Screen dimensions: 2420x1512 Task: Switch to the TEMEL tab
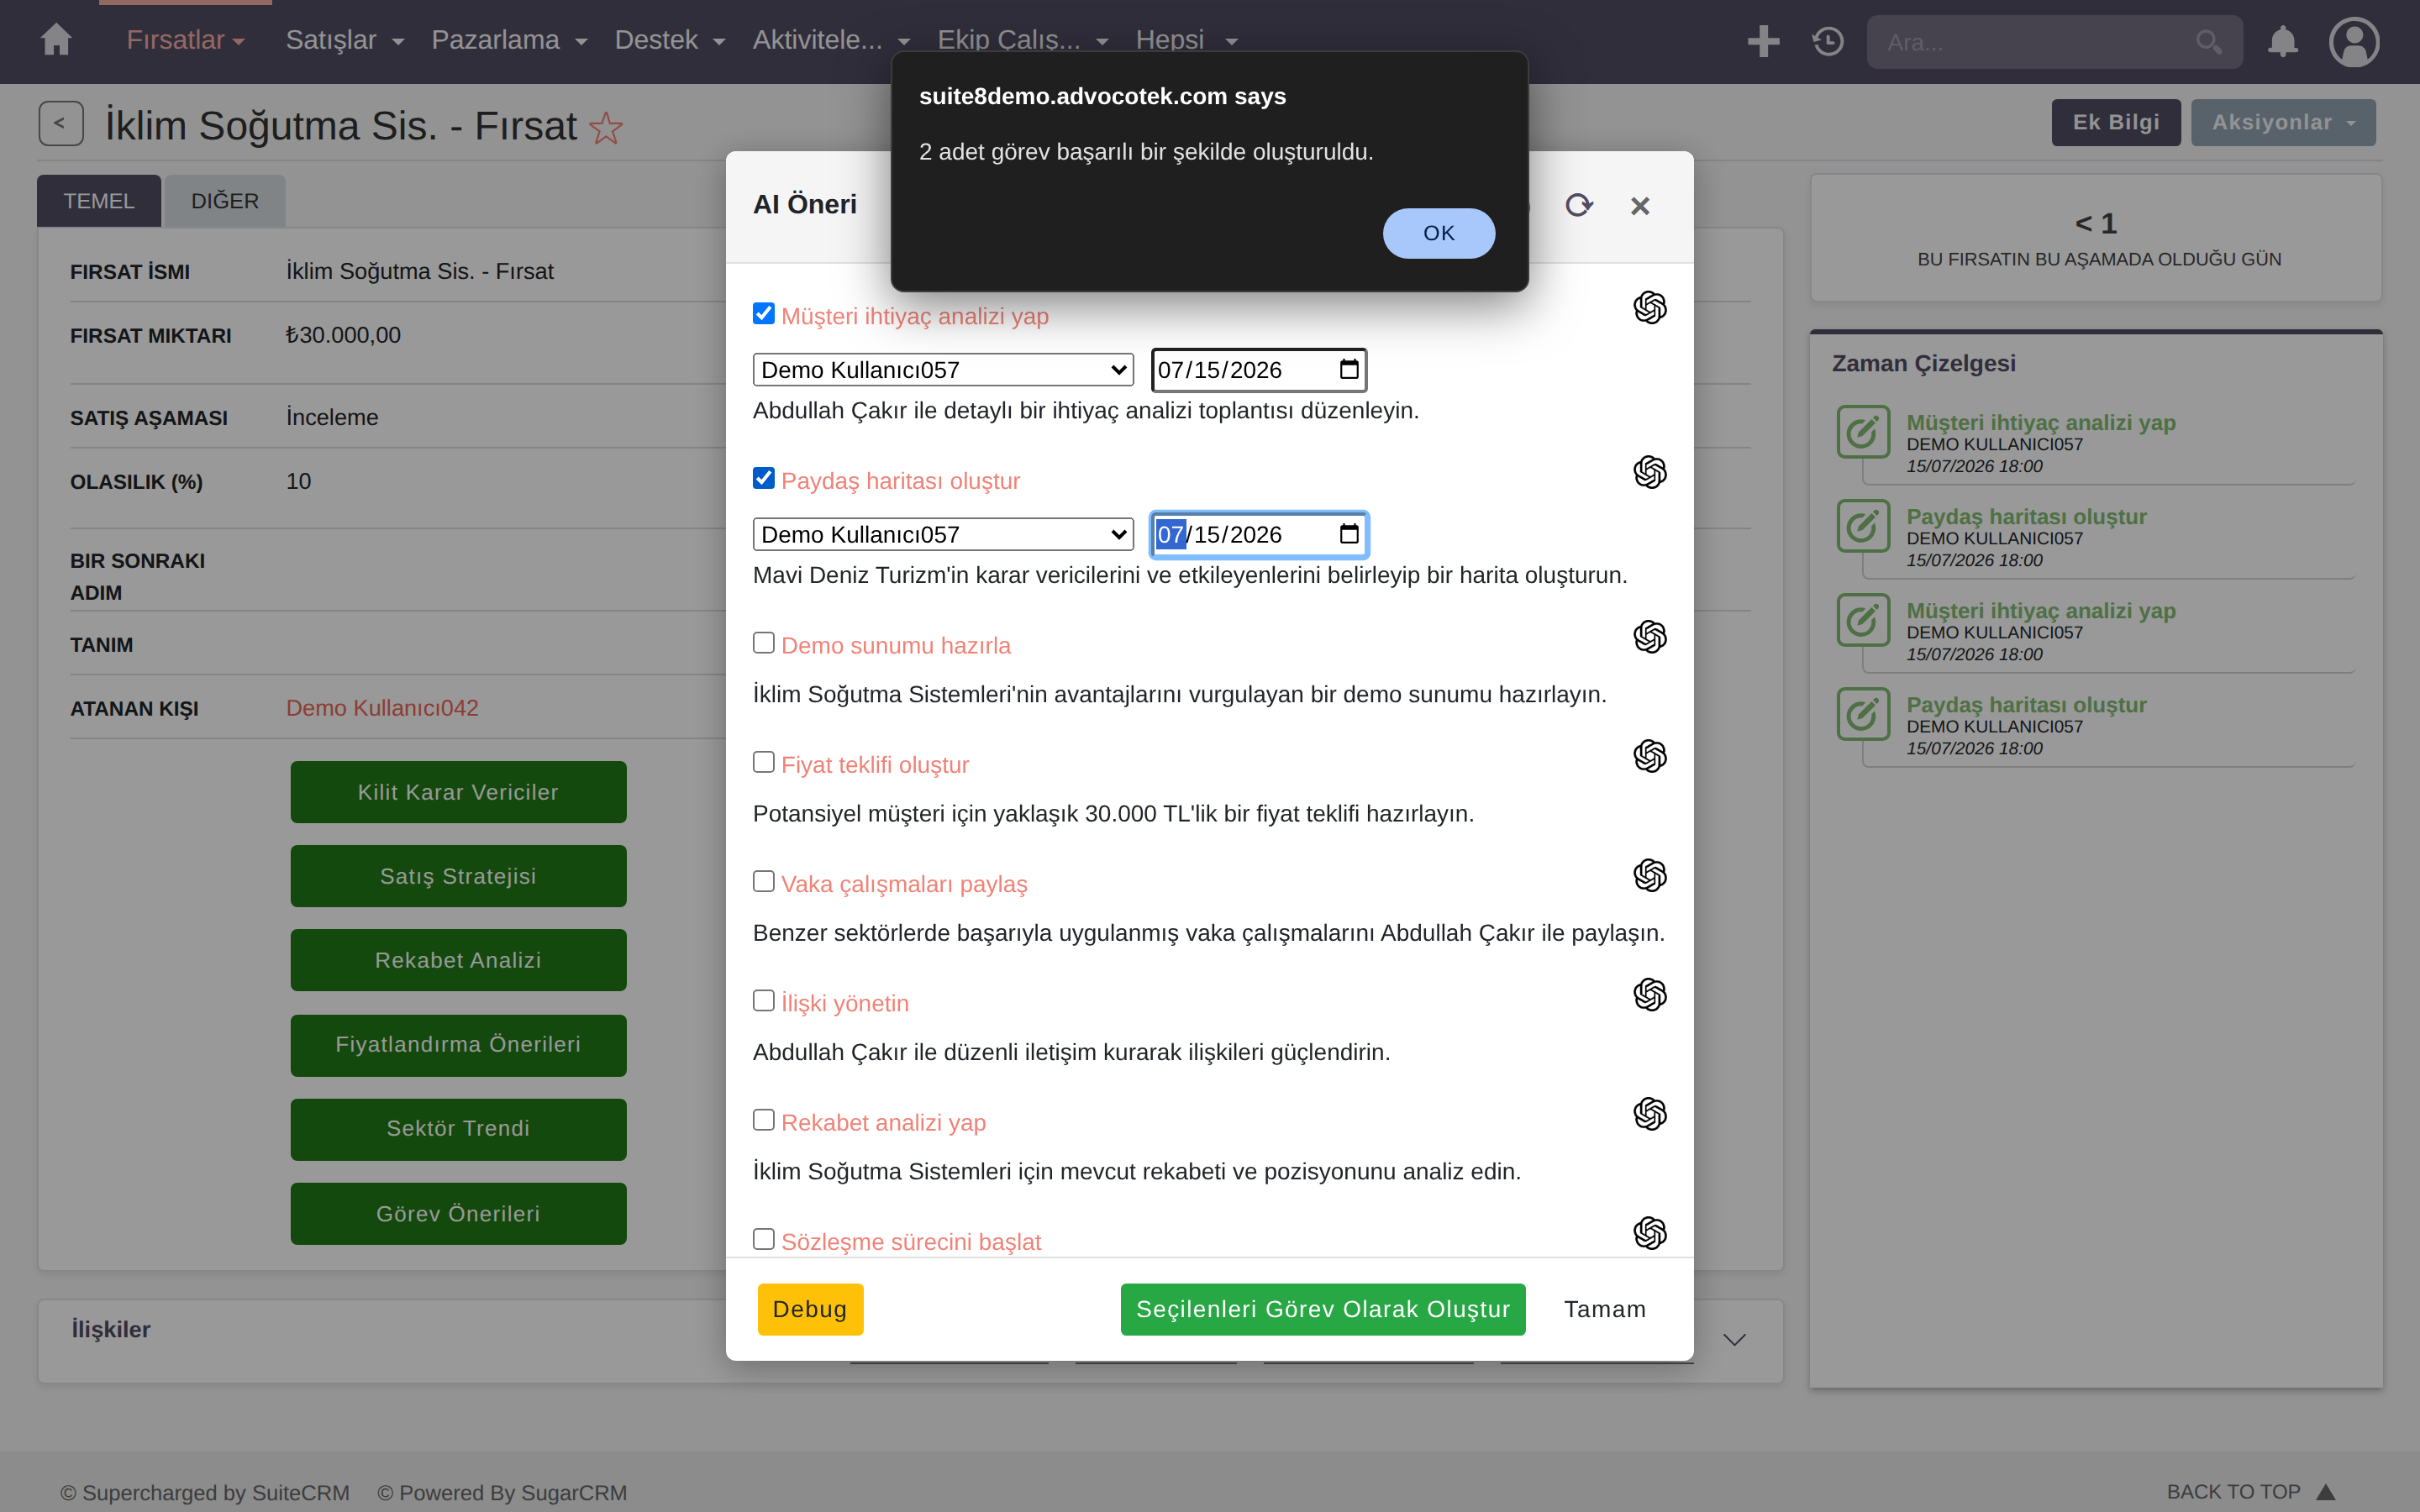point(99,201)
